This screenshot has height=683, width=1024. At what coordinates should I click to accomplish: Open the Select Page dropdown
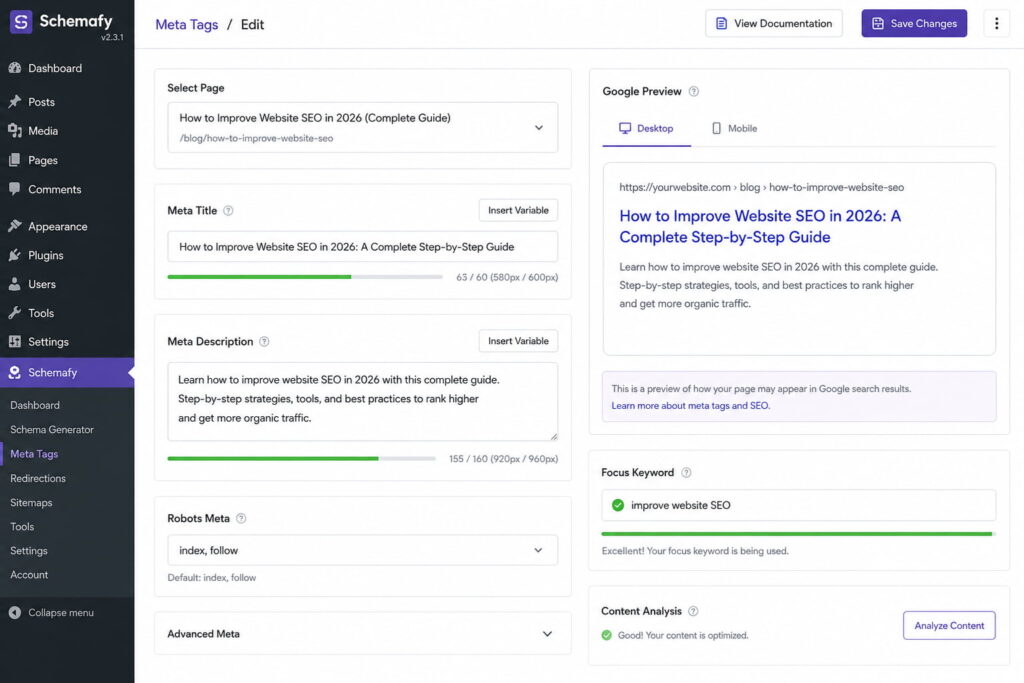tap(362, 127)
